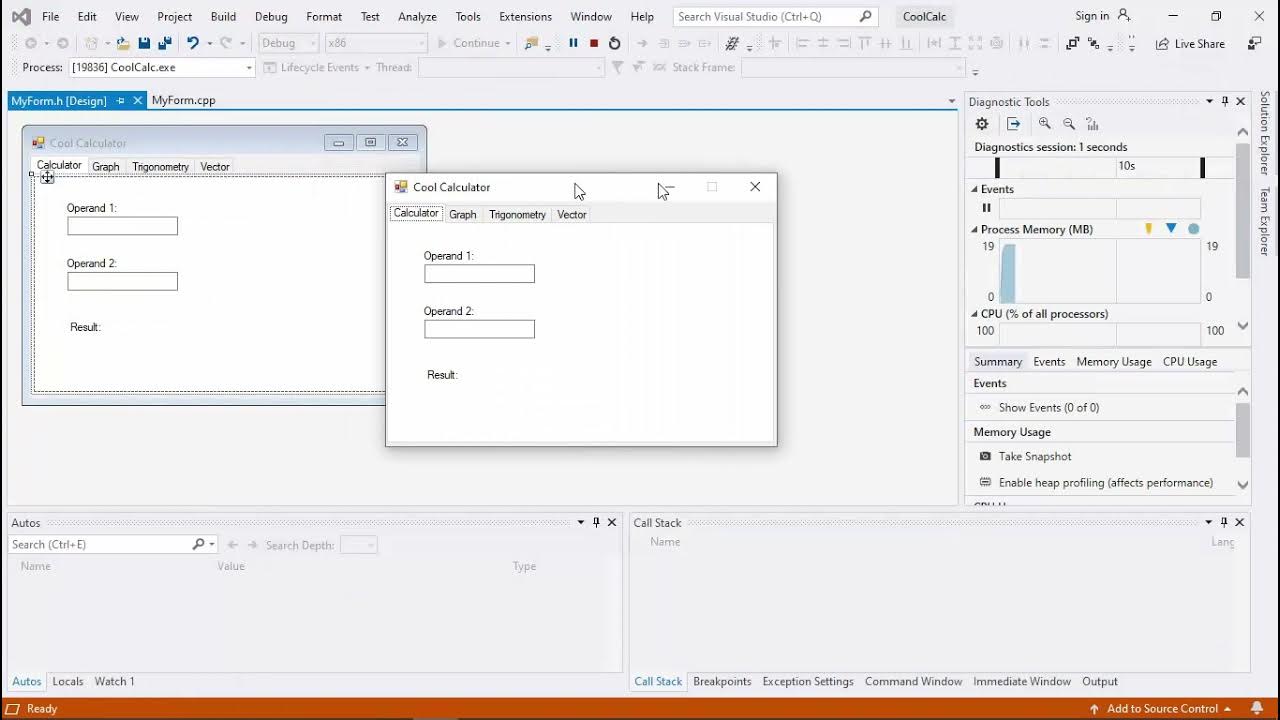Open the Solution Explorer side tab
1280x720 pixels.
[x=1264, y=132]
